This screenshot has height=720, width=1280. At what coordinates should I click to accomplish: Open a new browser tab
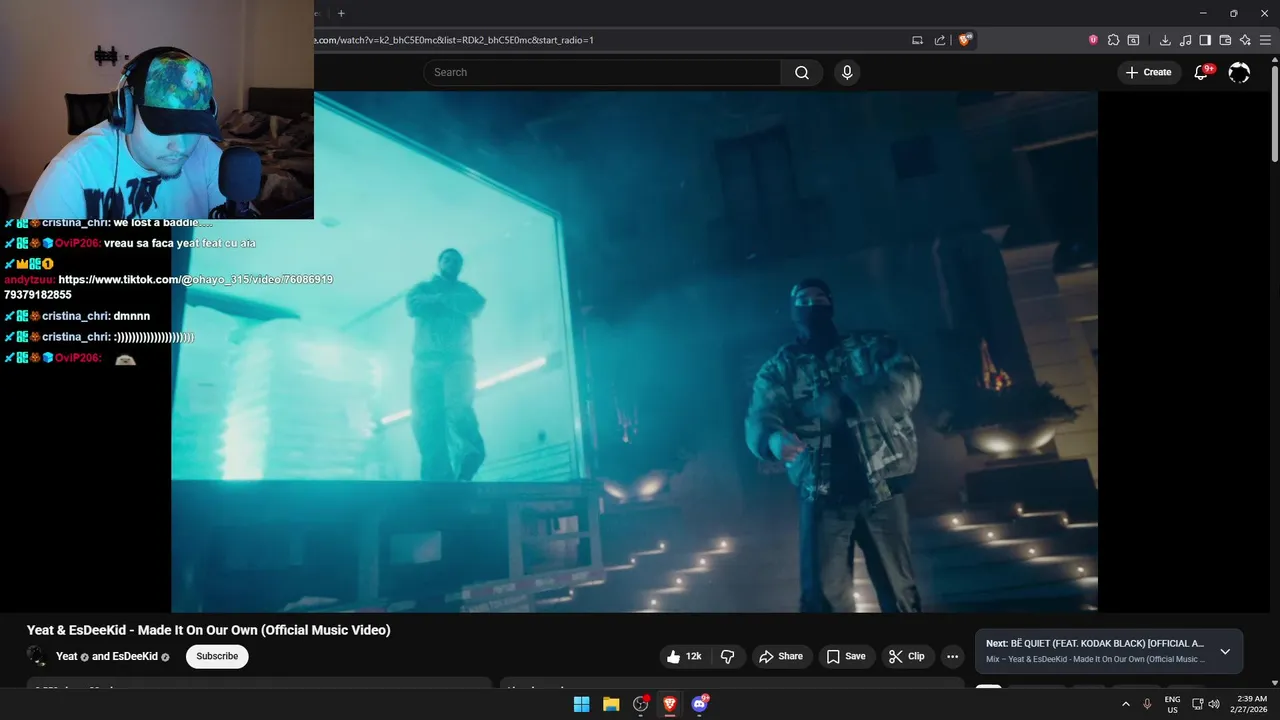pyautogui.click(x=341, y=13)
